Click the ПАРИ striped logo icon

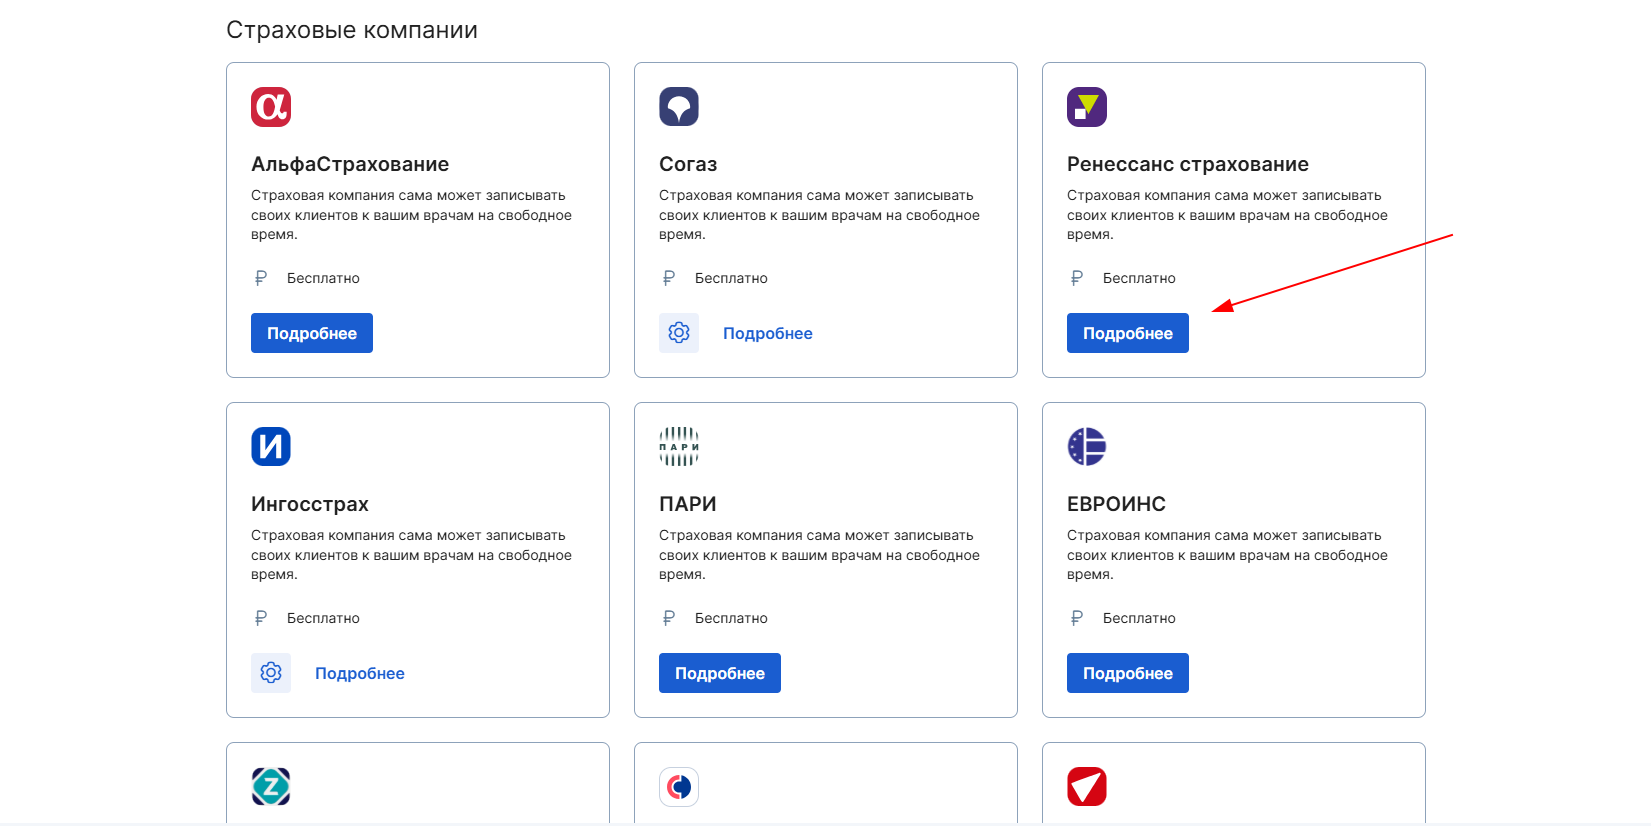[679, 447]
